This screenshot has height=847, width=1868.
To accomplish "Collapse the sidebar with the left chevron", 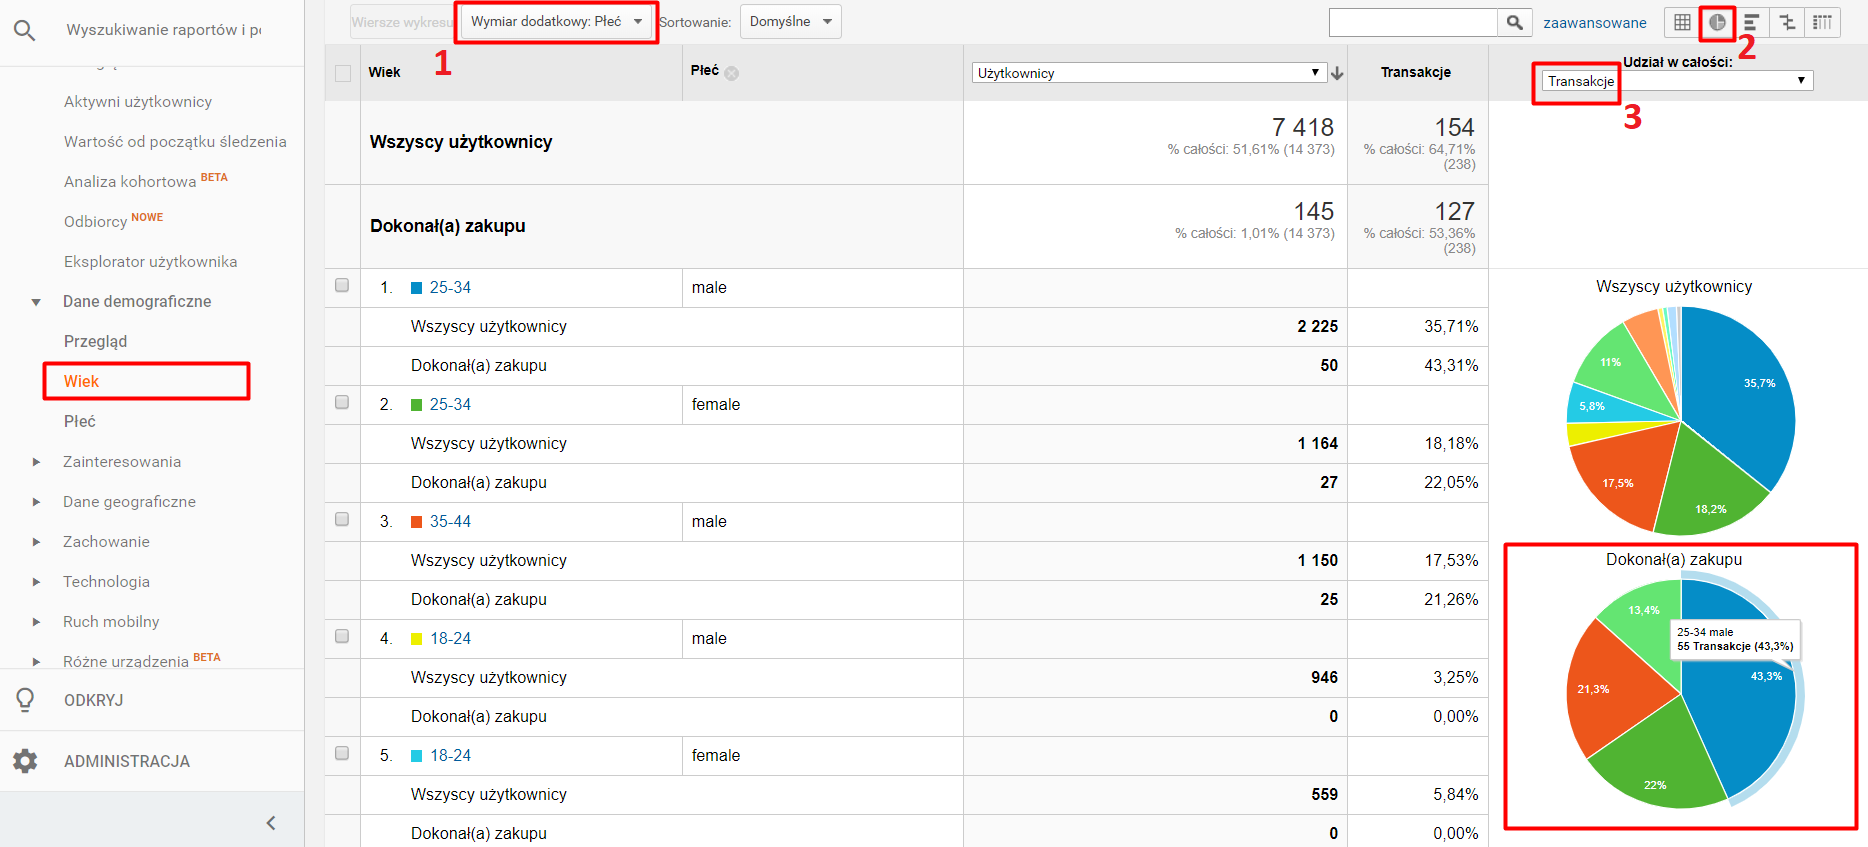I will 270,823.
